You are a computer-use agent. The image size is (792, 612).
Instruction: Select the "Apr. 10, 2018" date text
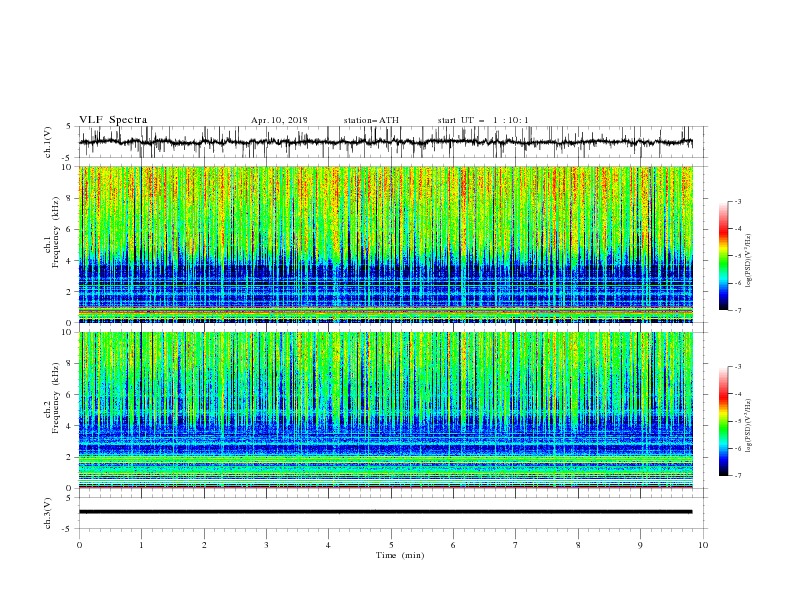279,120
